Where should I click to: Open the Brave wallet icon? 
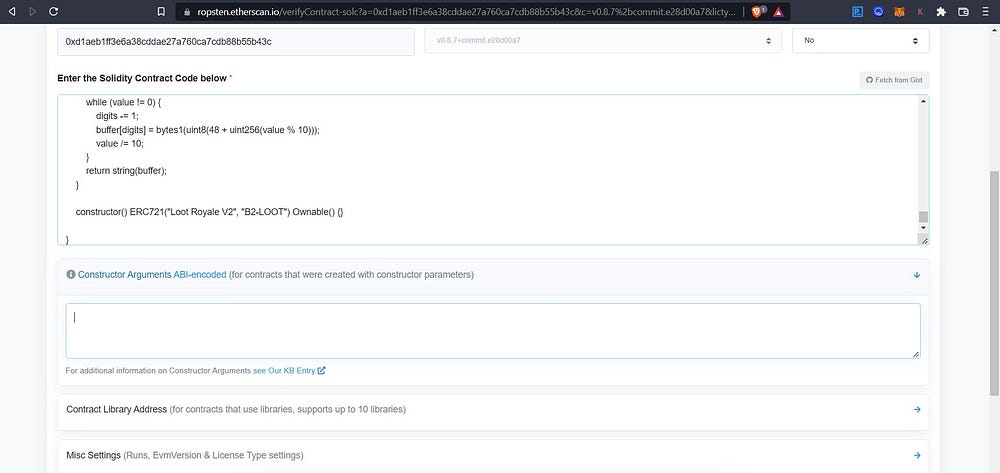(964, 11)
